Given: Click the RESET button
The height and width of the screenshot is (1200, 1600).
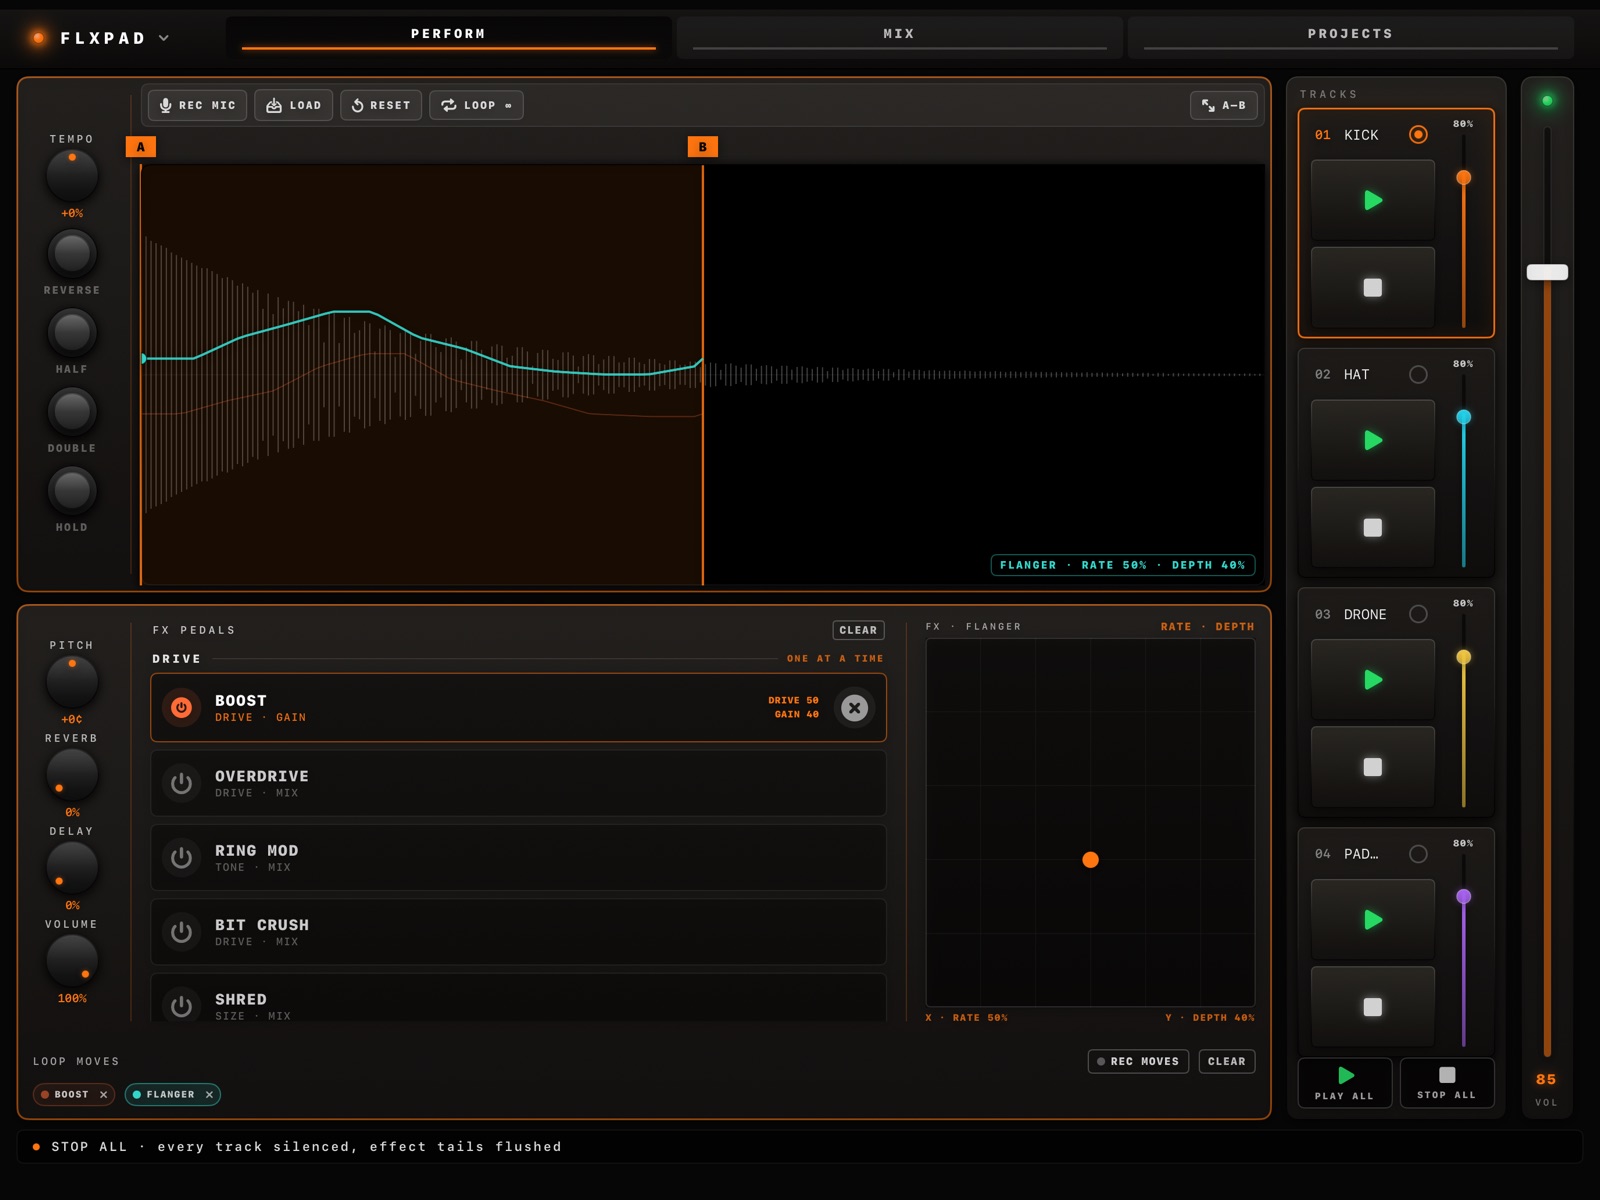Looking at the screenshot, I should [x=381, y=105].
